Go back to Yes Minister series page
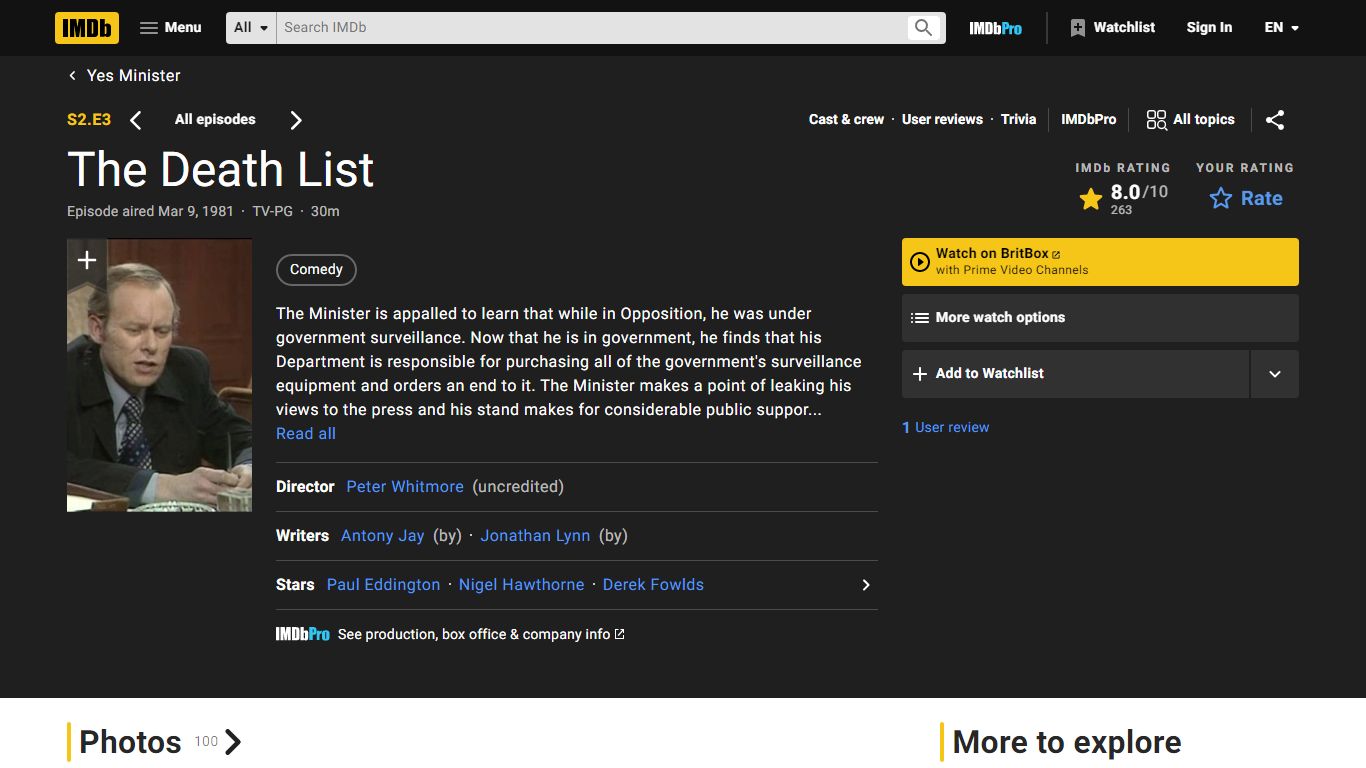Image resolution: width=1366 pixels, height=768 pixels. coord(124,76)
